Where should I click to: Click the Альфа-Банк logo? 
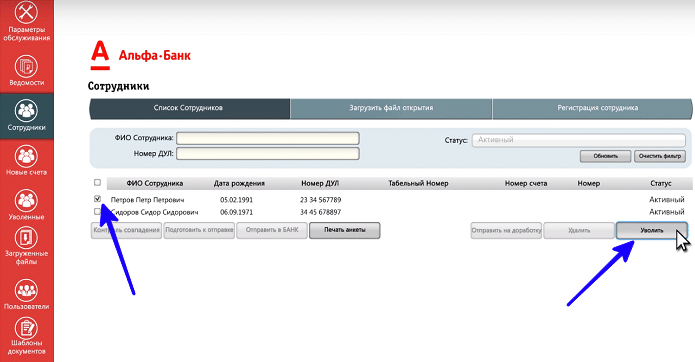coord(141,55)
